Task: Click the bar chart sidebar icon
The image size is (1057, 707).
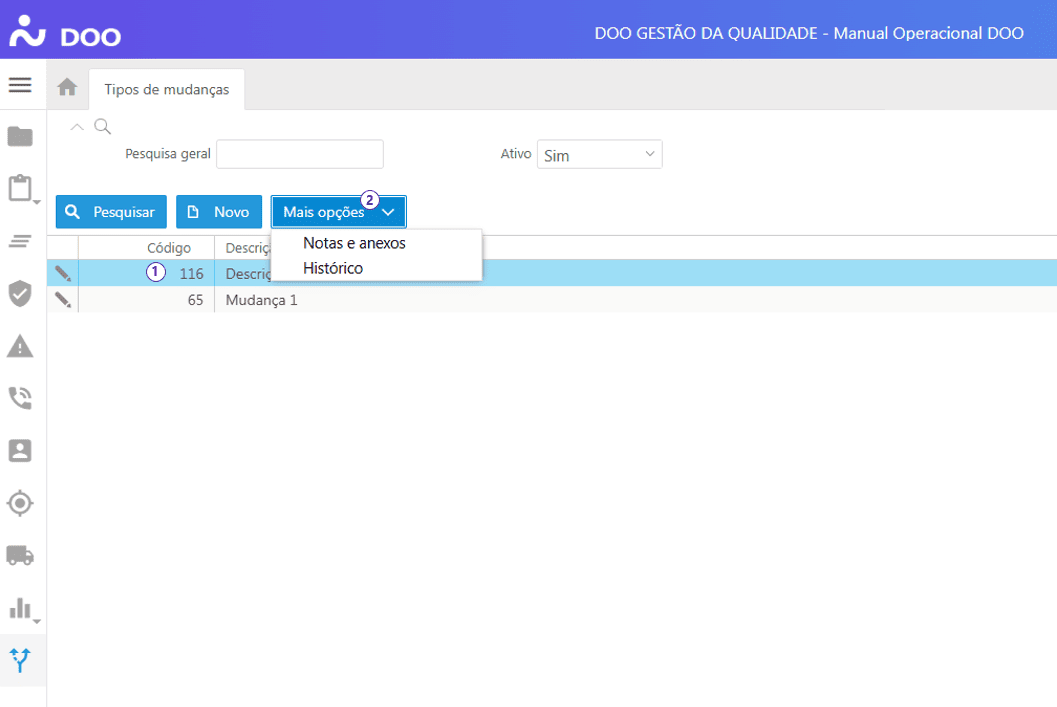Action: click(x=20, y=608)
